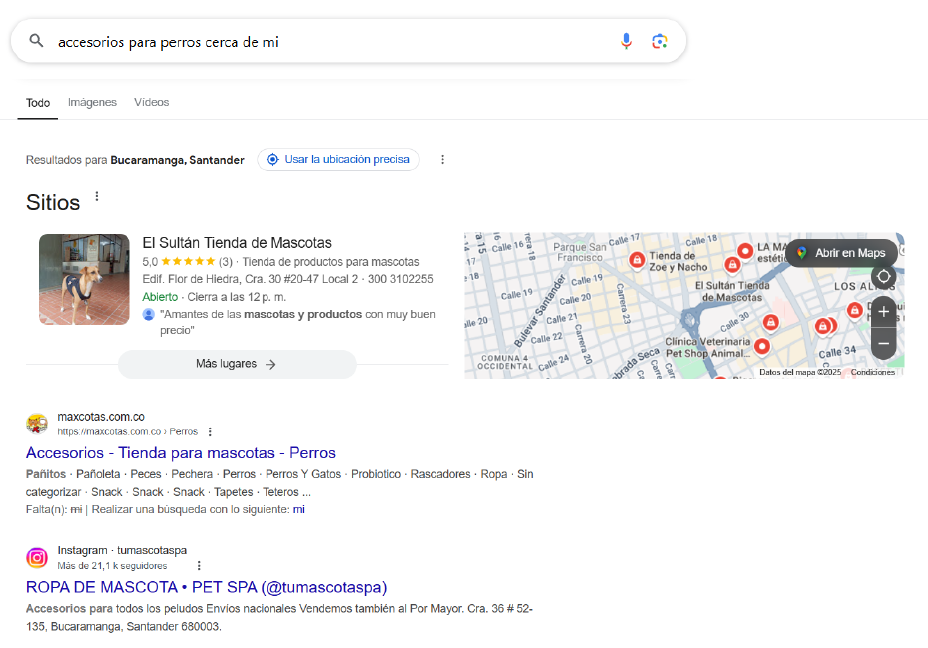This screenshot has width=928, height=648.
Task: Click the address 'Edif. Flor de Hiedra' line
Action: (x=288, y=279)
